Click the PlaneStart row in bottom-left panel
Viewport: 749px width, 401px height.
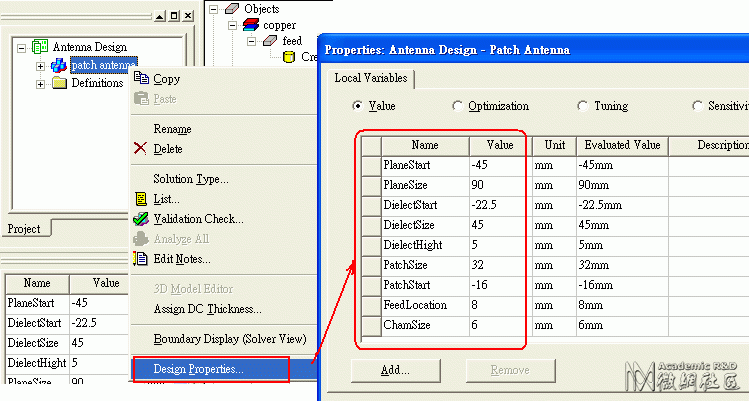coord(67,303)
